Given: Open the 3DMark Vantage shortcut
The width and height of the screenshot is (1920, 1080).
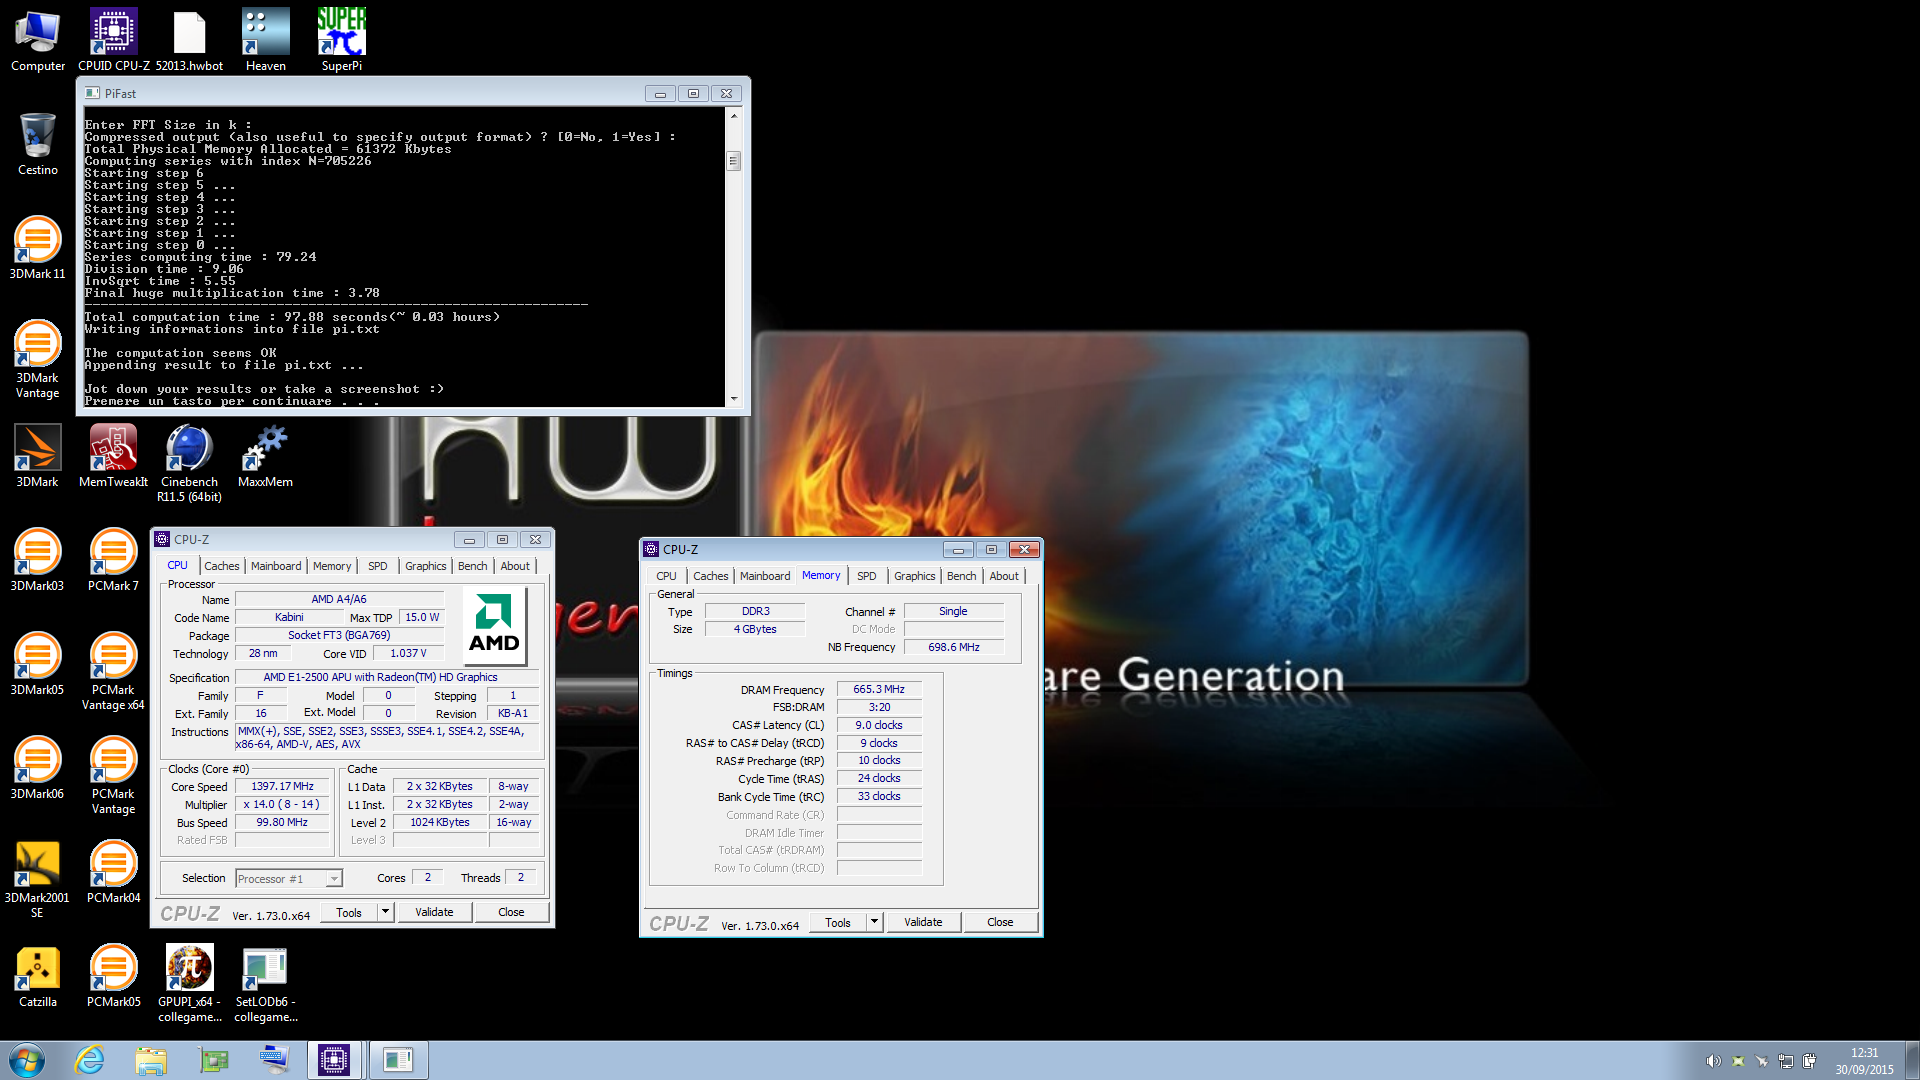Looking at the screenshot, I should pyautogui.click(x=38, y=359).
